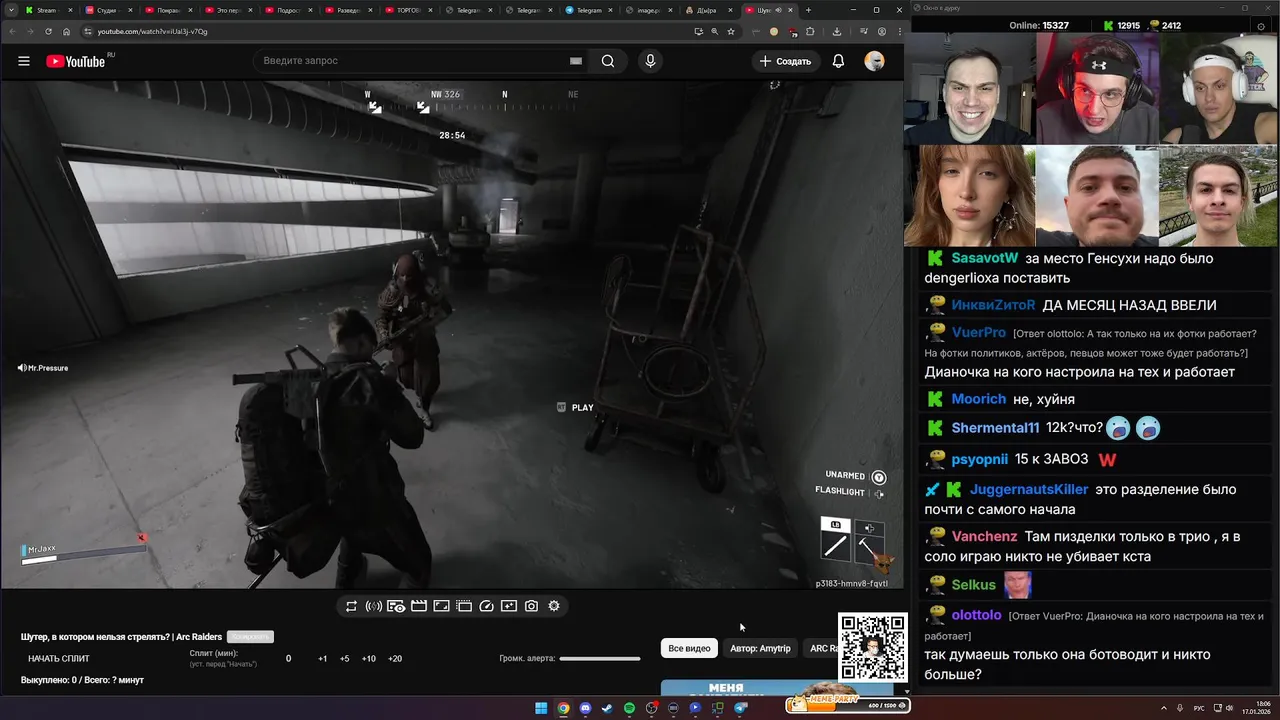1280x720 pixels.
Task: Click the +1 split minutes button
Action: [323, 659]
